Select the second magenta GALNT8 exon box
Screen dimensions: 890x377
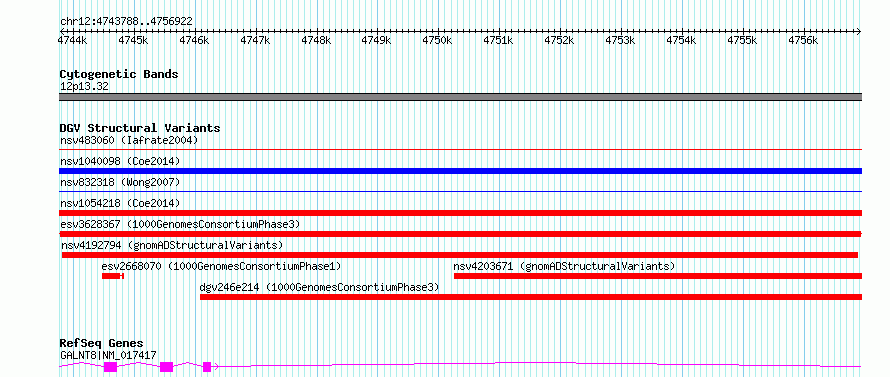click(166, 367)
